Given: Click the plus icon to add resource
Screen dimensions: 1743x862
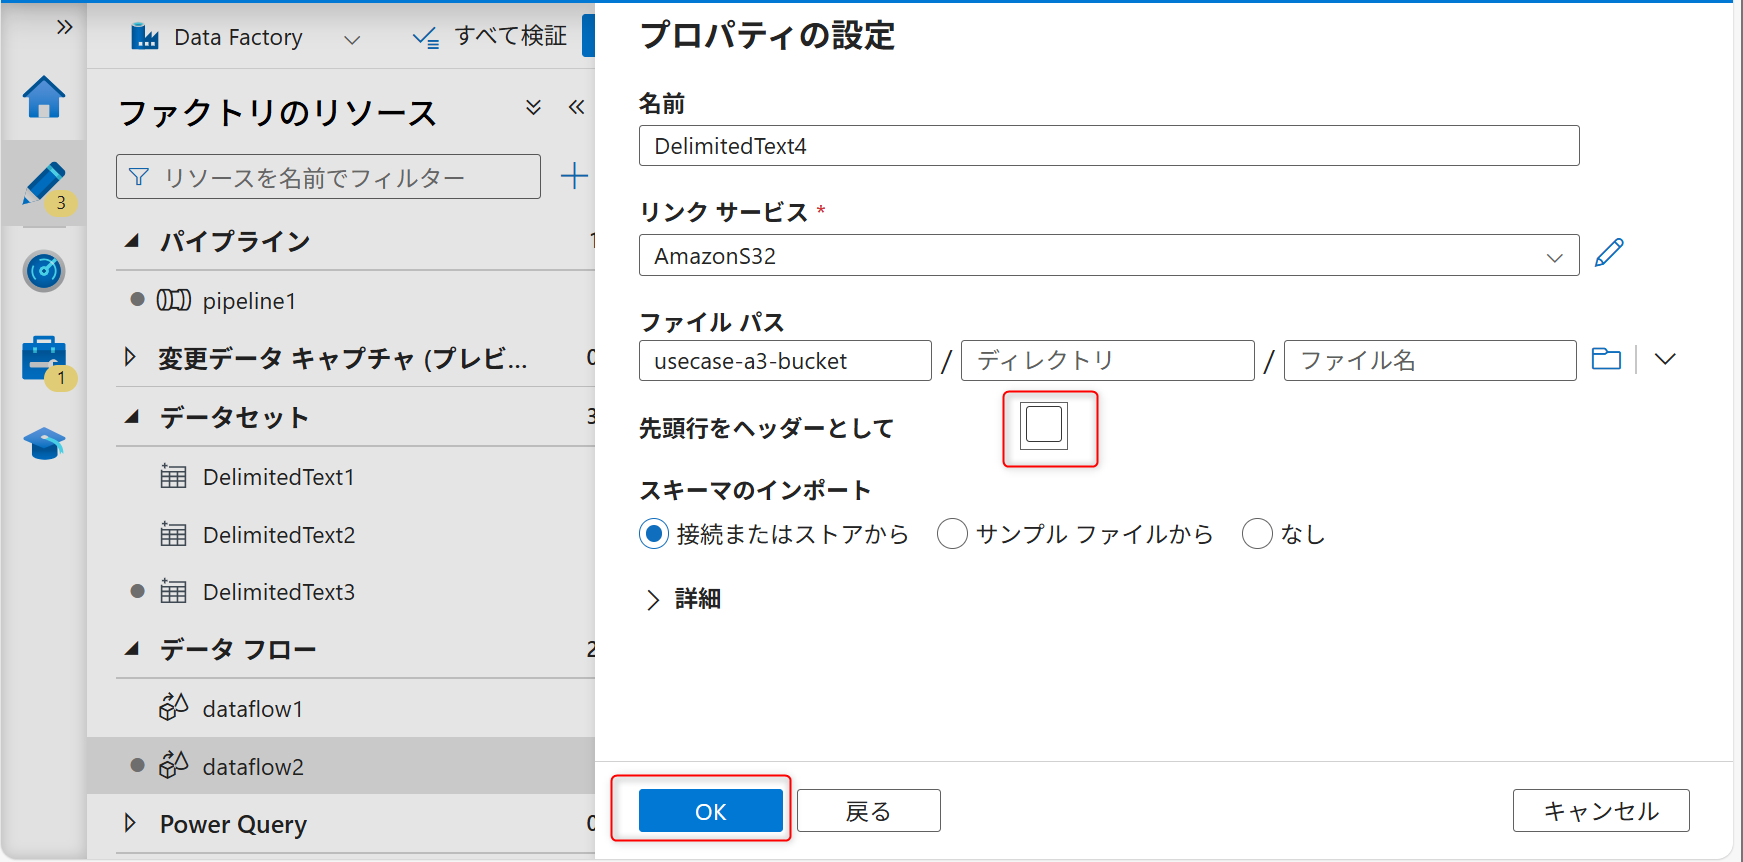Looking at the screenshot, I should click(x=574, y=176).
